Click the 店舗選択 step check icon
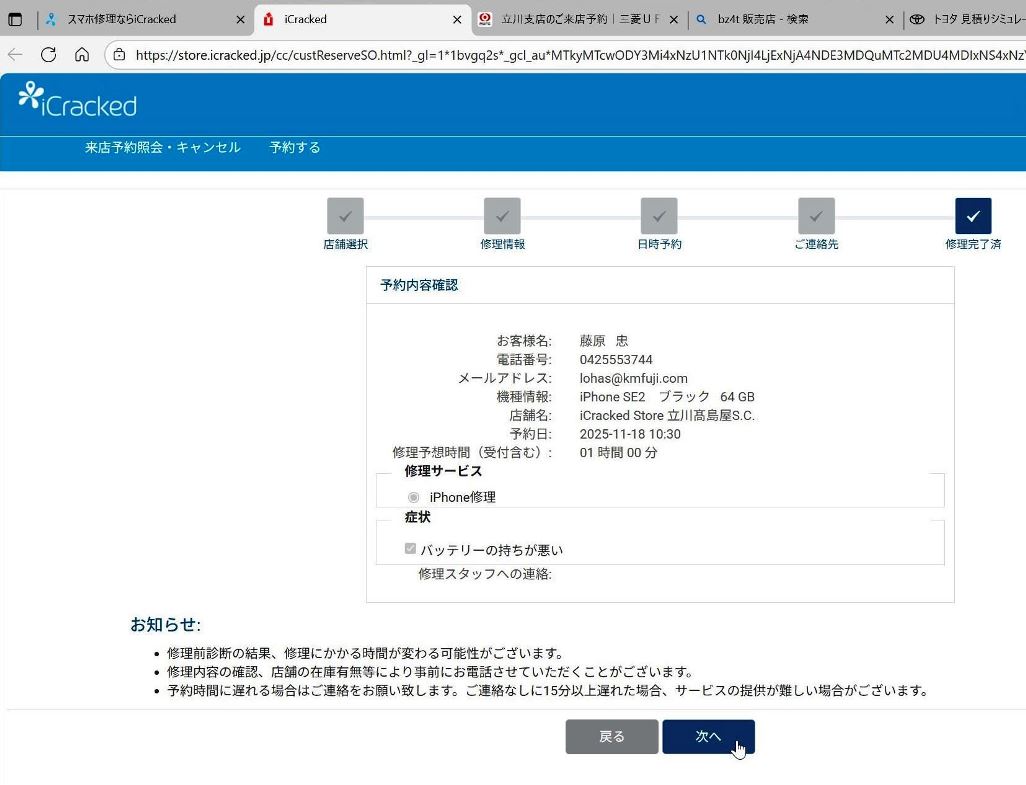1026x785 pixels. point(345,216)
